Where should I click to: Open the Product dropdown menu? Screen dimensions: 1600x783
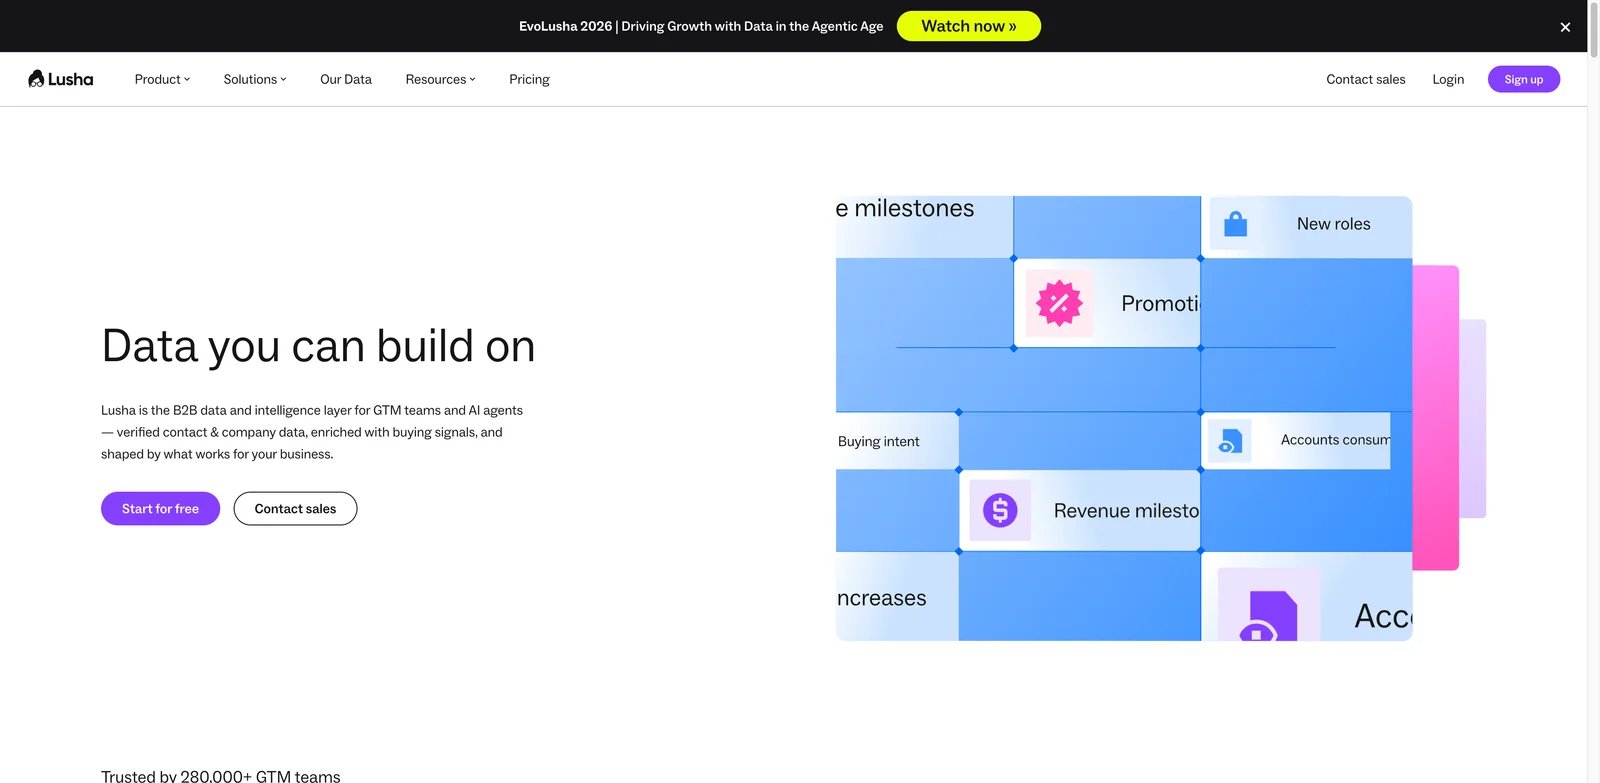click(x=162, y=79)
